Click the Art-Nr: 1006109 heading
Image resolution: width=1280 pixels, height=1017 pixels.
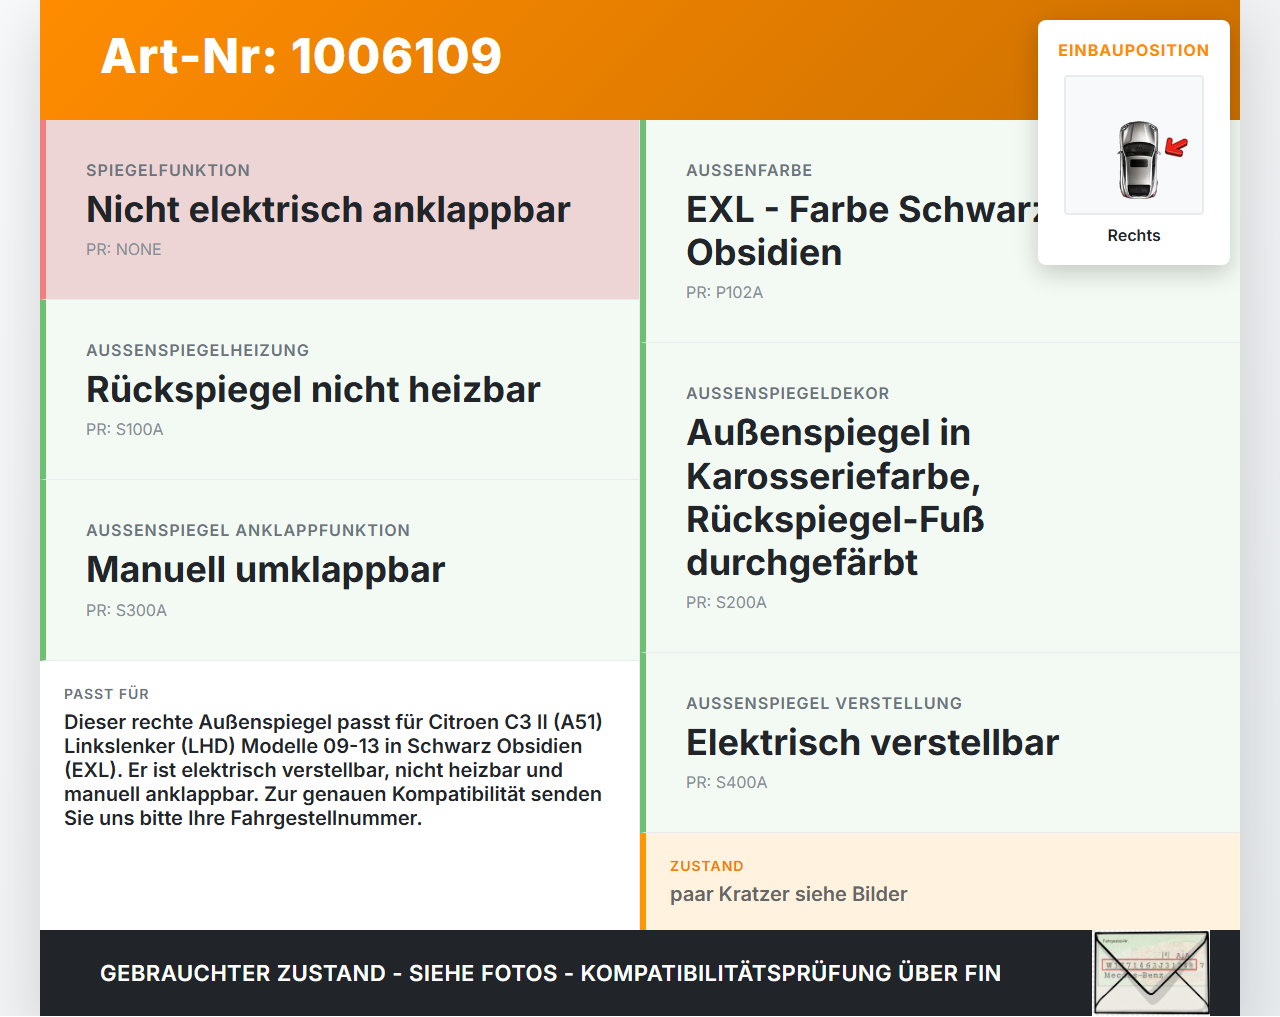pyautogui.click(x=301, y=56)
